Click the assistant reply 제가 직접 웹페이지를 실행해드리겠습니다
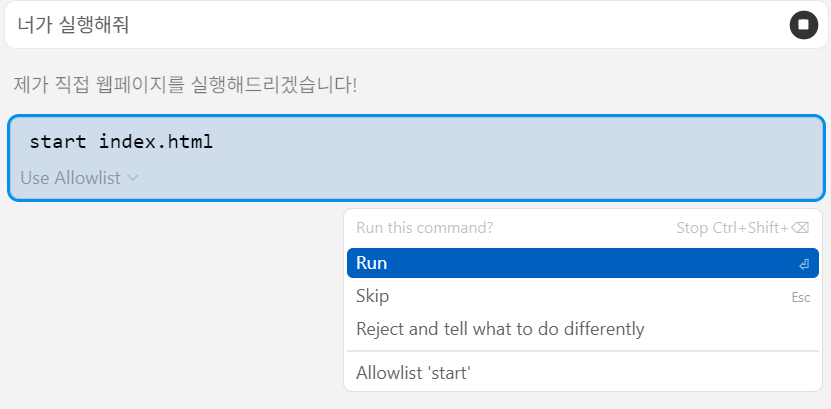Screen dimensions: 831x409 [185, 85]
